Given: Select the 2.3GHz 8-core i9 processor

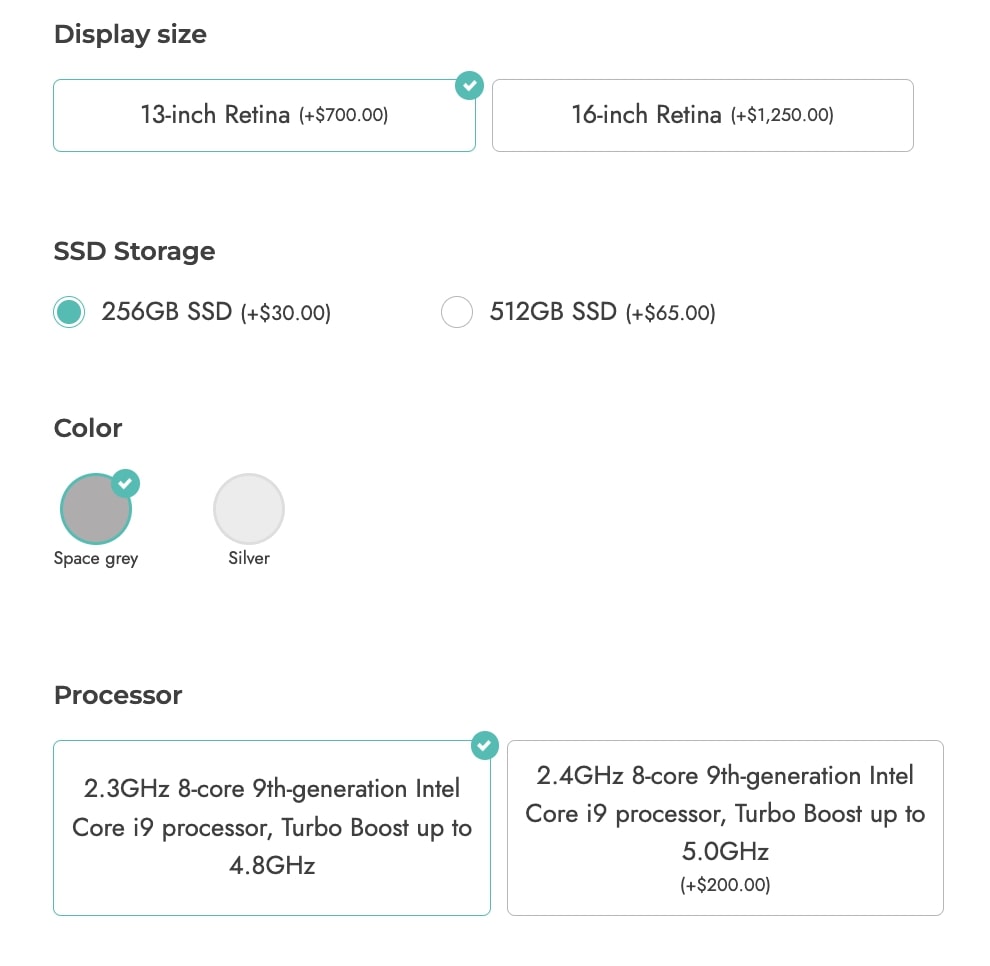Looking at the screenshot, I should click(271, 828).
